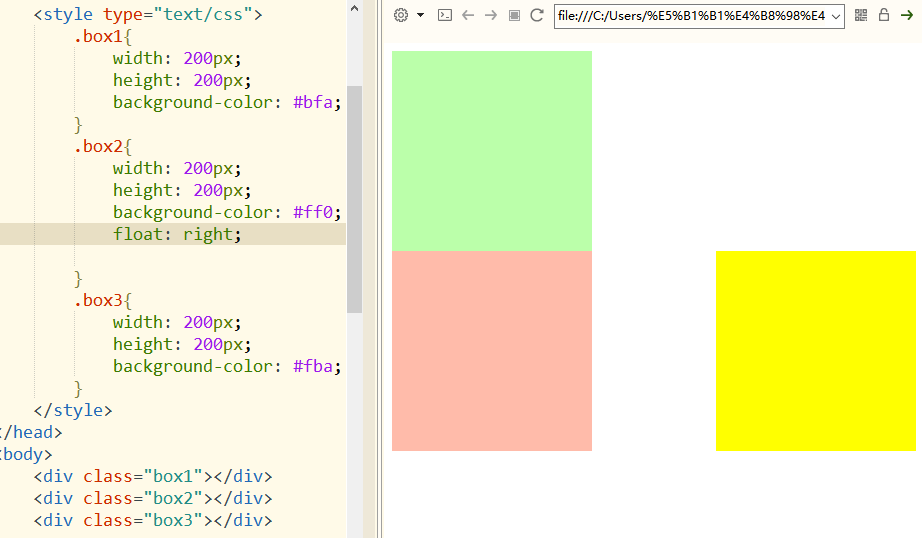Click the yellow floated box2 in preview

[816, 351]
